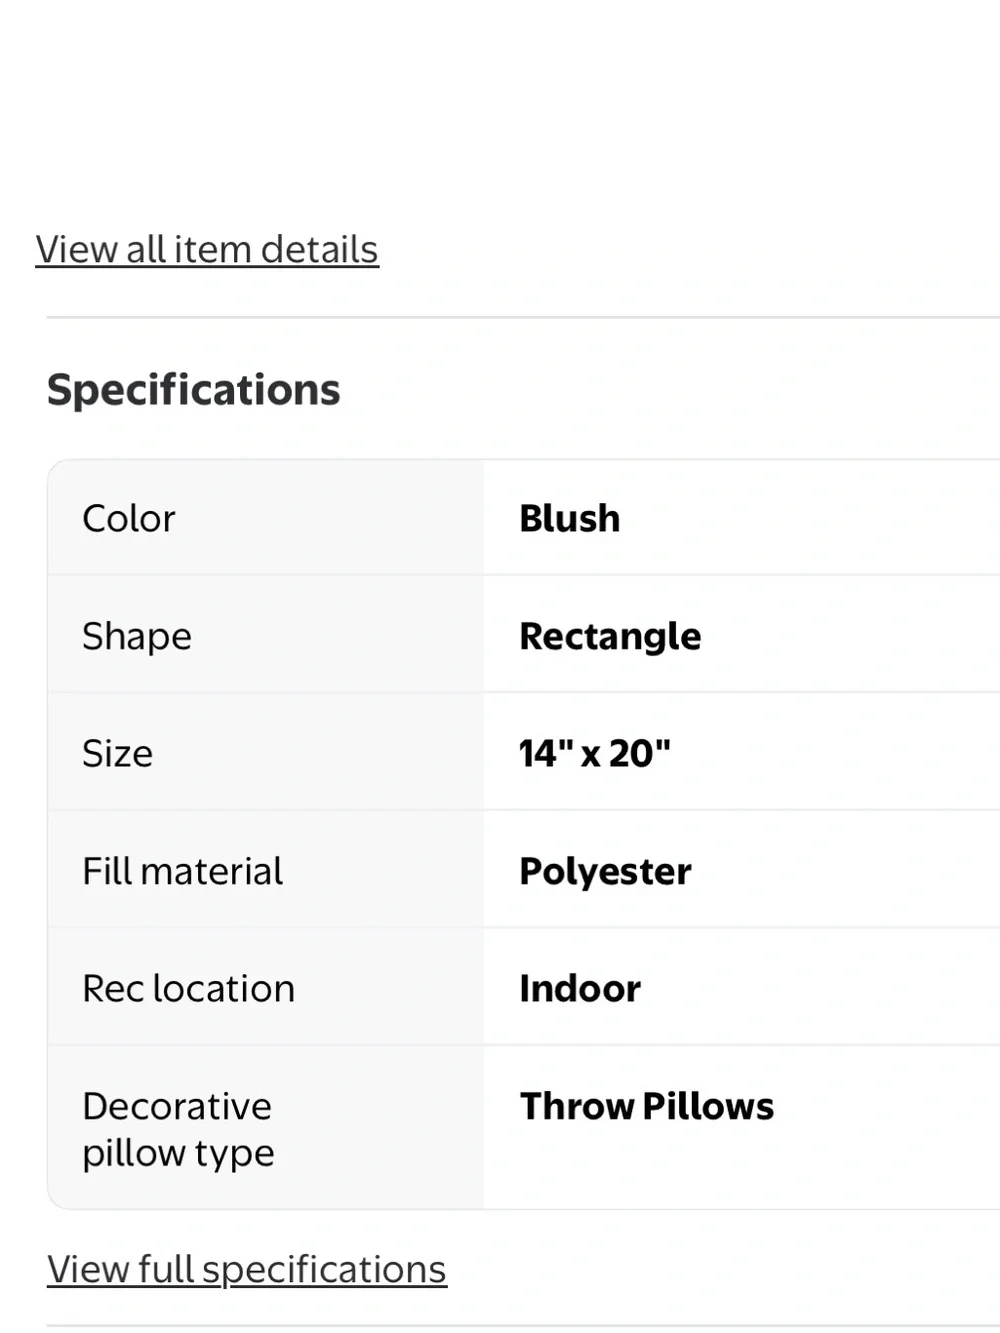Viewport: 1000px width, 1333px height.
Task: Click the word specifications in bottom link
Action: [x=324, y=1271]
